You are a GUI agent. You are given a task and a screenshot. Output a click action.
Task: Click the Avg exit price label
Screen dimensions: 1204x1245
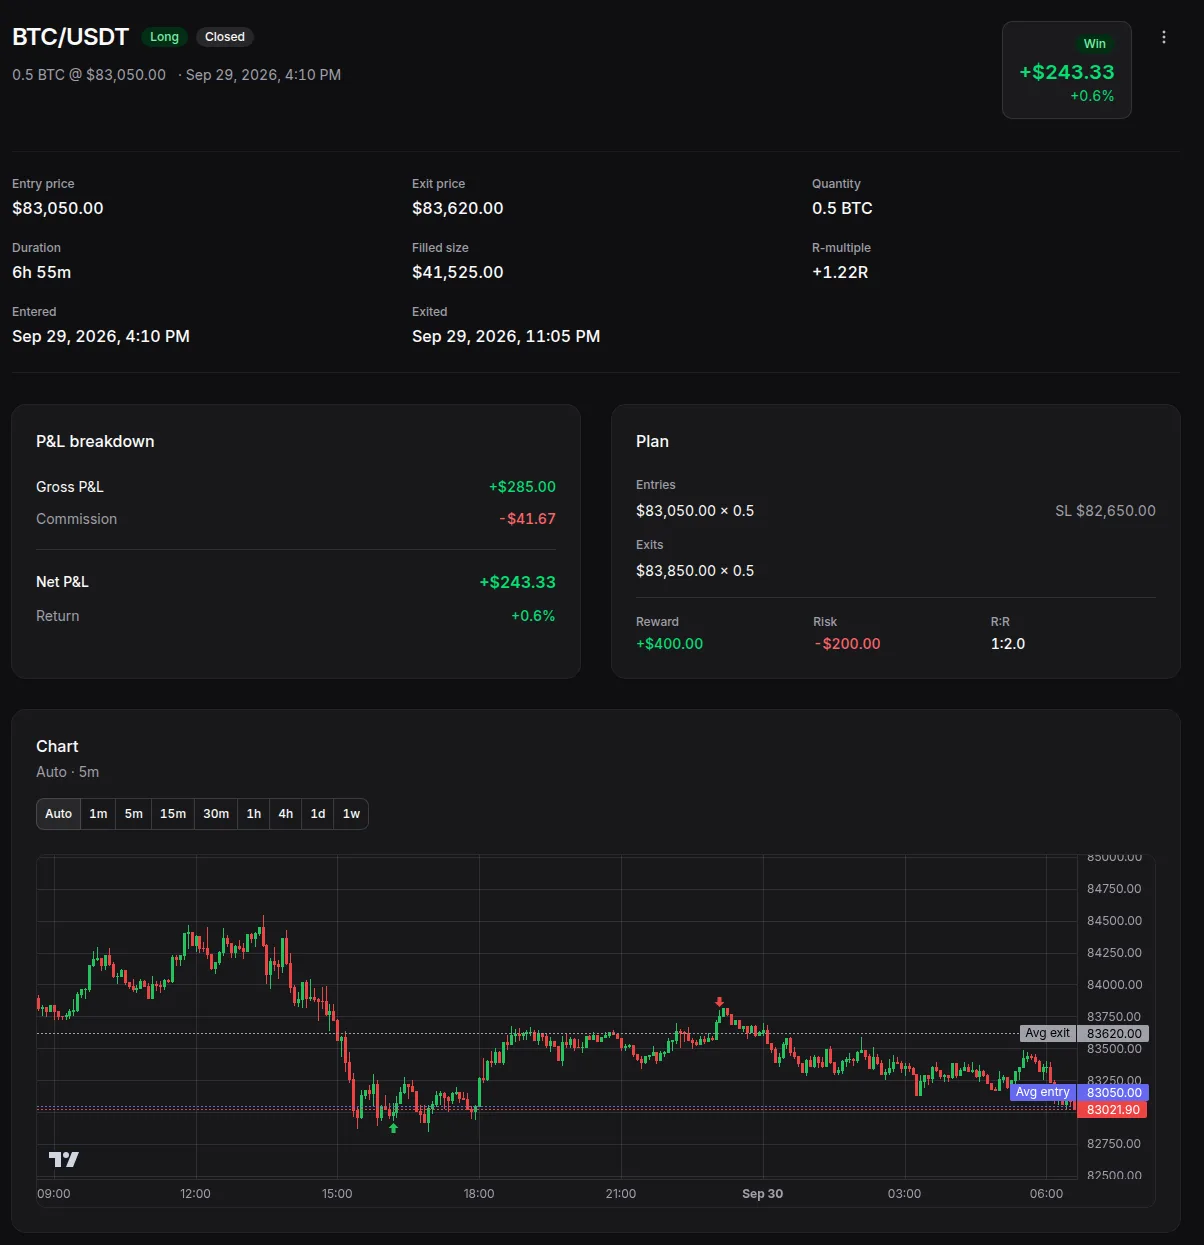1047,1033
